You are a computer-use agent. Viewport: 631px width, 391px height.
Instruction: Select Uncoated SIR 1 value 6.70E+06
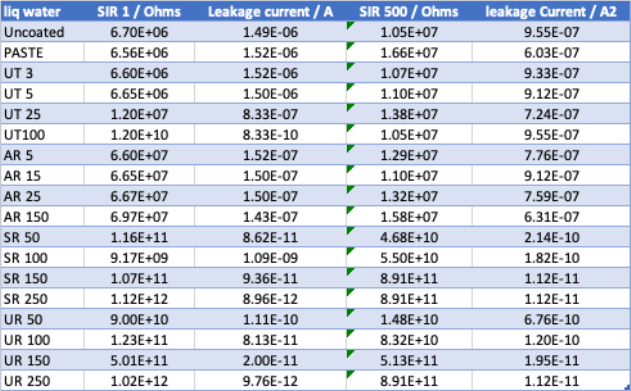point(139,32)
